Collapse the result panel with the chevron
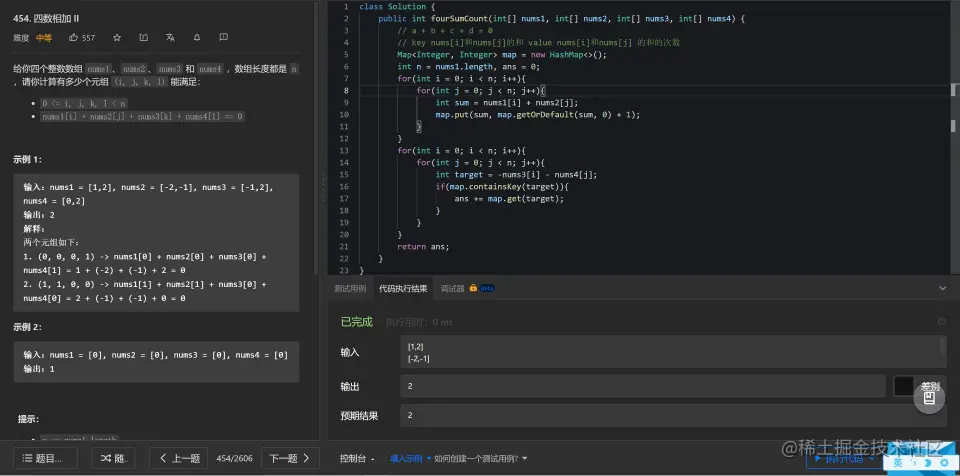 [x=942, y=288]
